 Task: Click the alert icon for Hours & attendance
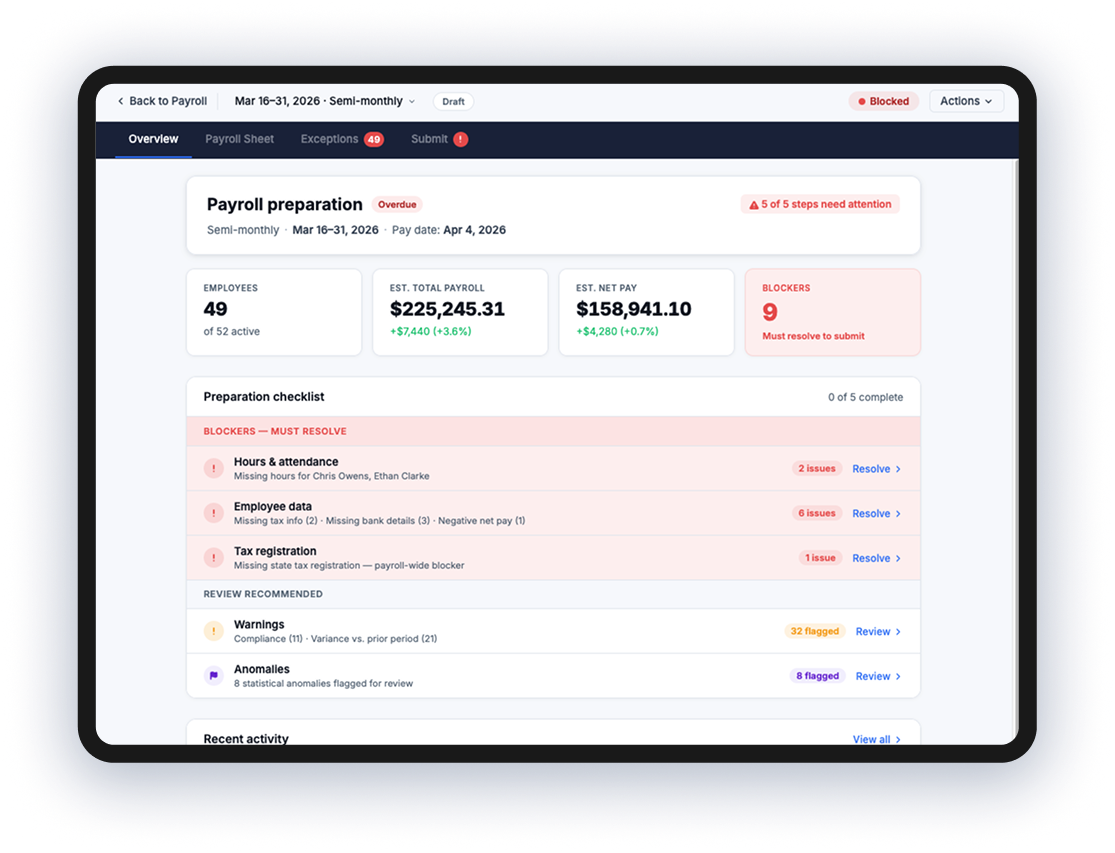click(213, 468)
